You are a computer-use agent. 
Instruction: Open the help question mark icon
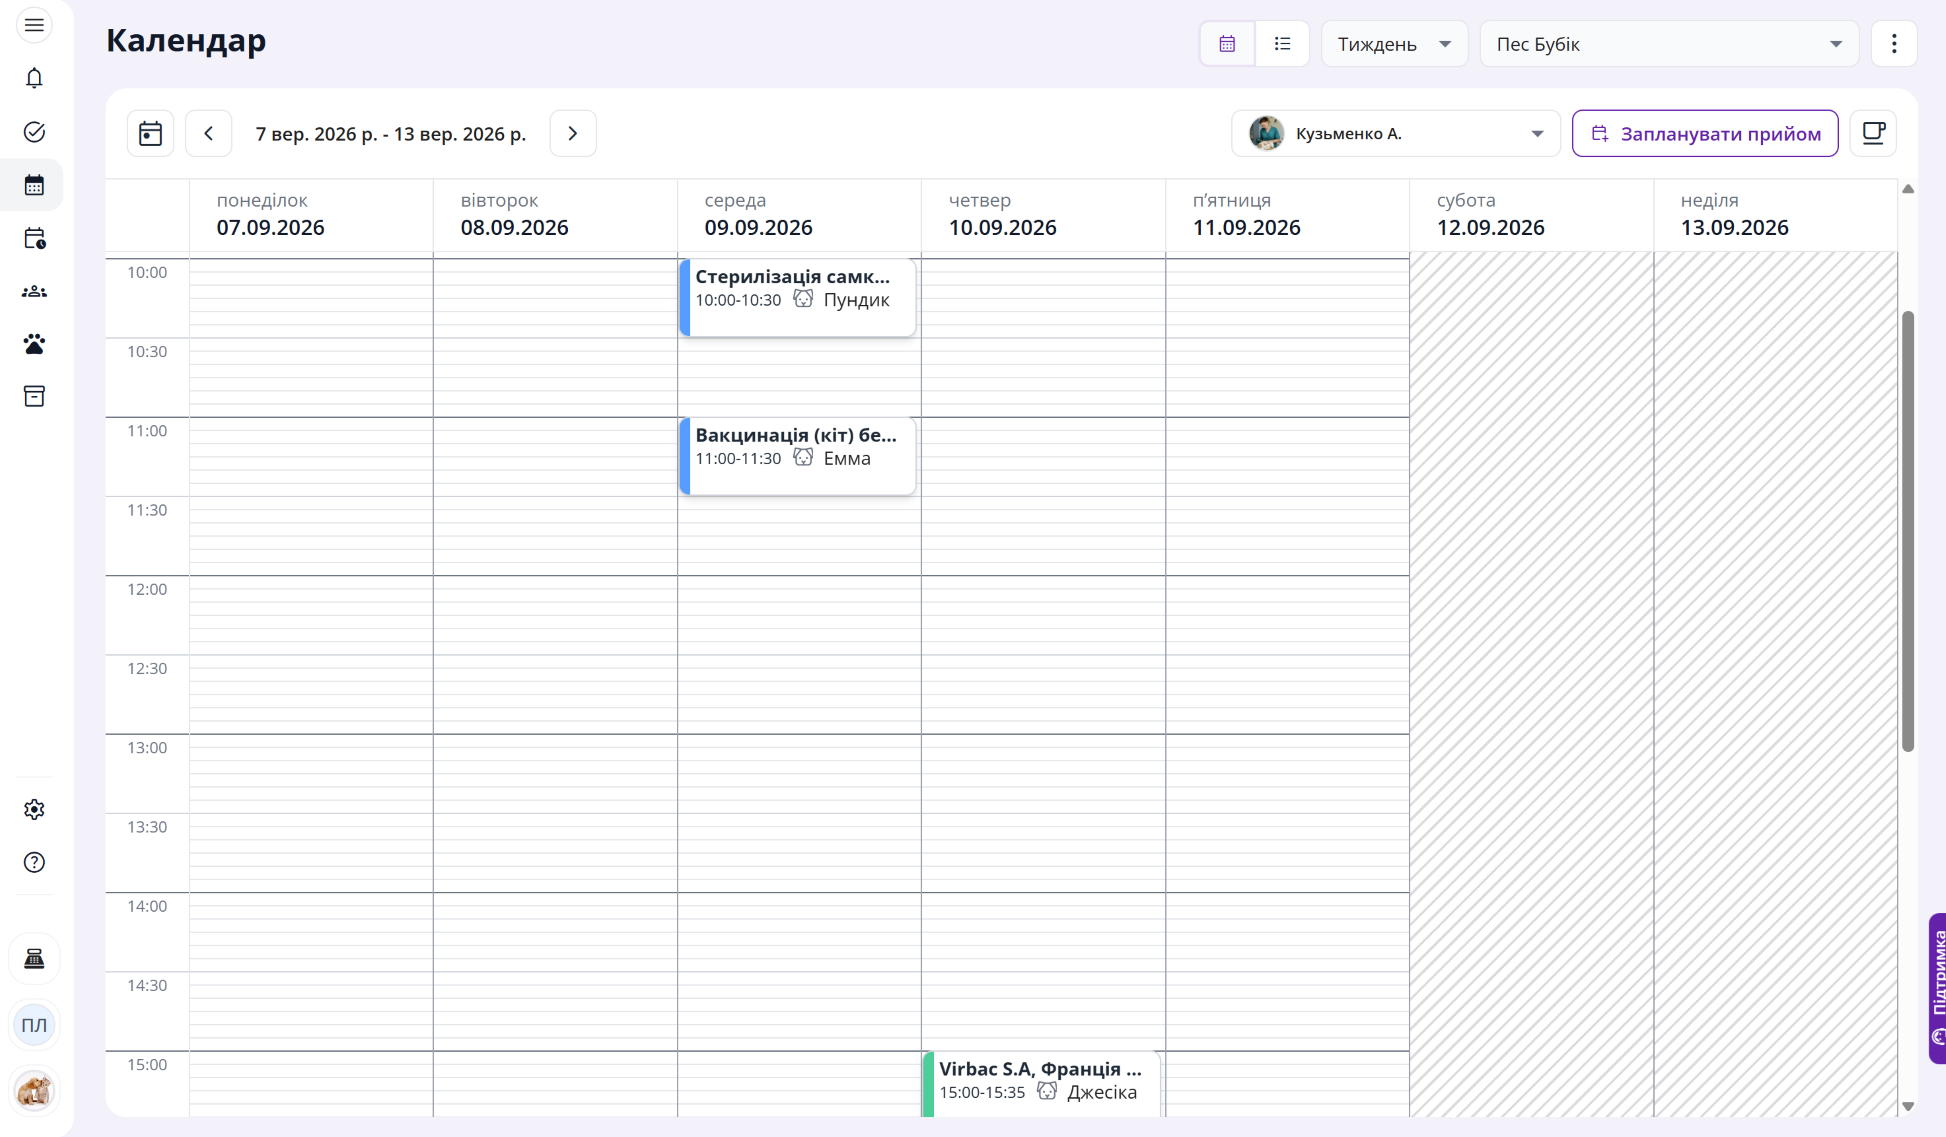coord(34,862)
